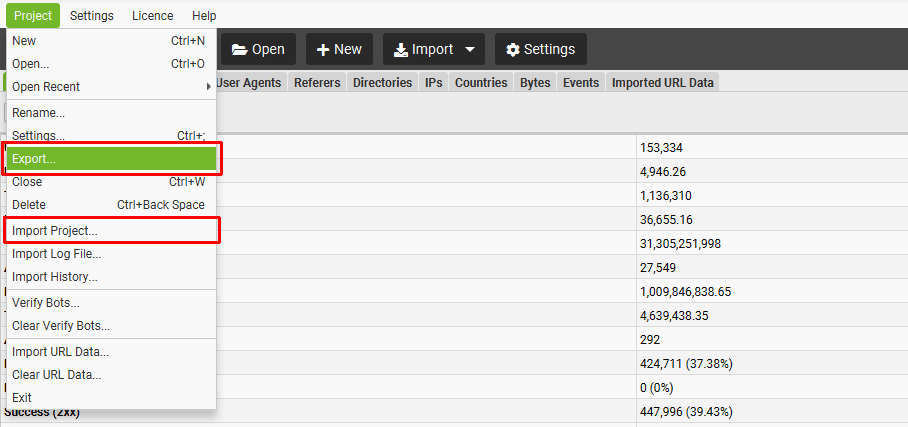Select Clear Verify Bots... entry
Viewport: 908px width, 427px height.
pyautogui.click(x=111, y=326)
